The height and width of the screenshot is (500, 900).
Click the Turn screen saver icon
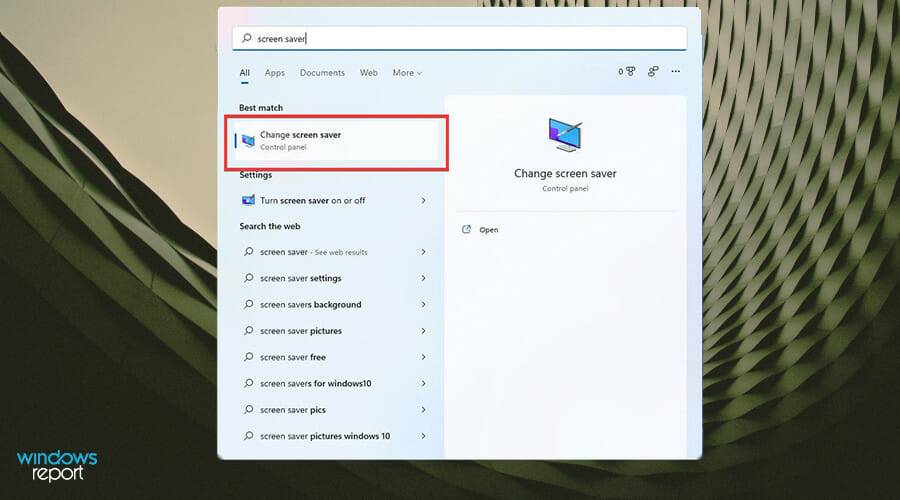[x=248, y=200]
